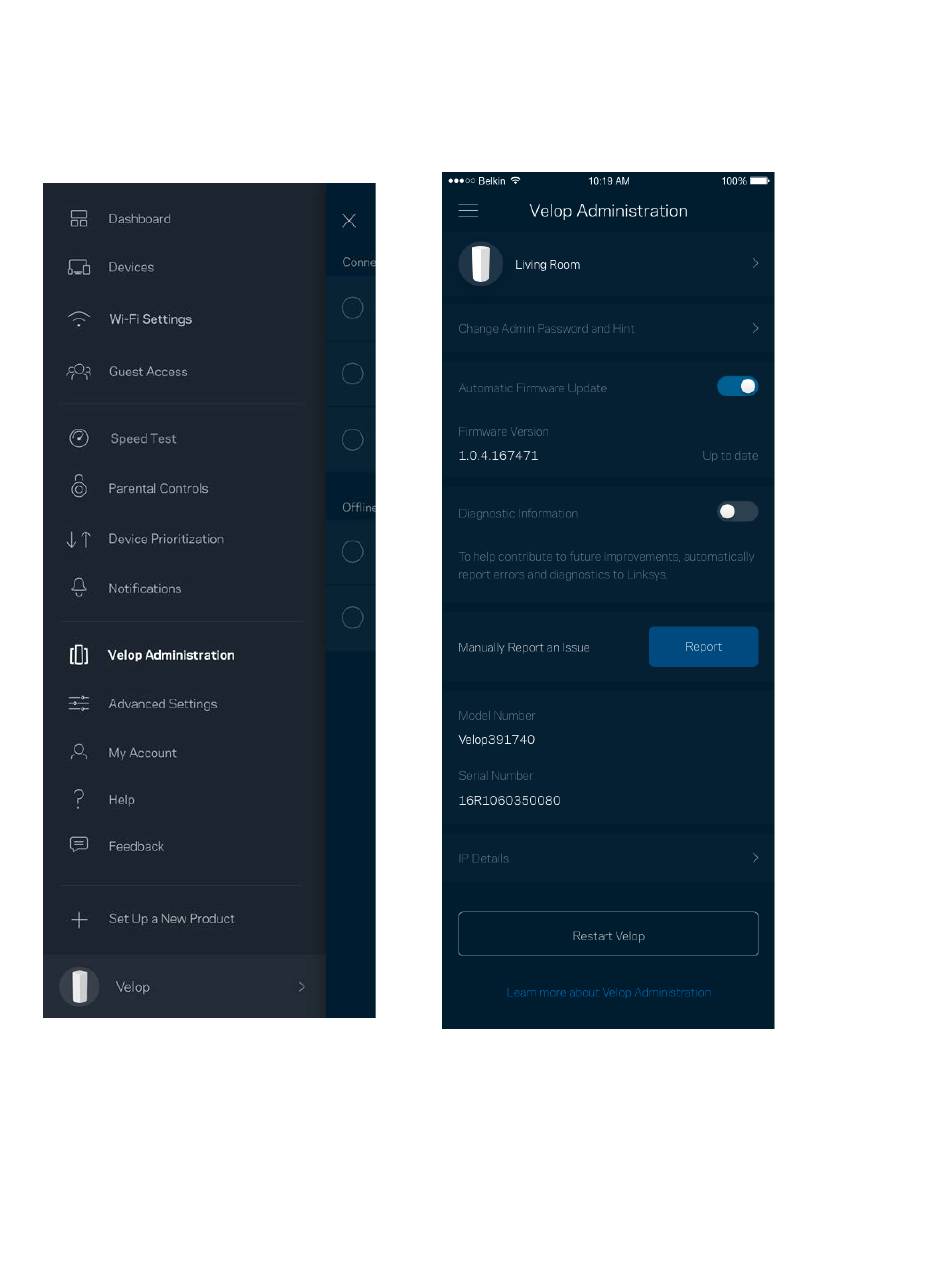Enable the Diagnostic Information toggle

point(738,512)
